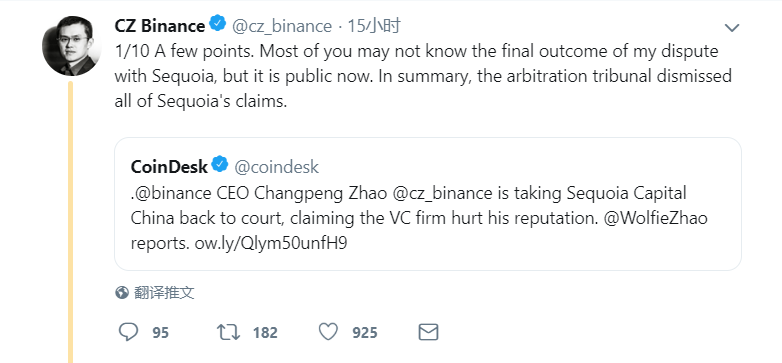Click the 15小时 tweet timestamp

tap(374, 26)
